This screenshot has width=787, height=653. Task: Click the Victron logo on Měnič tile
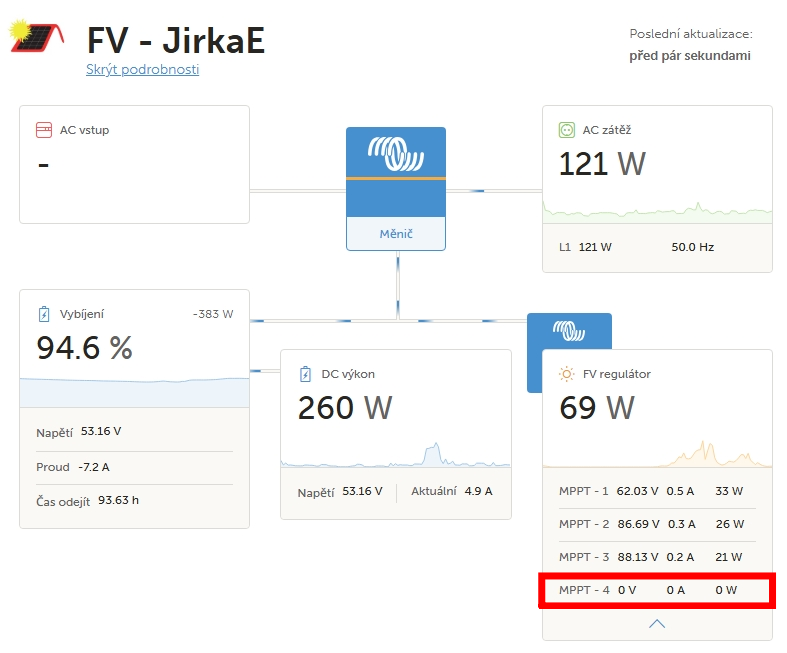[x=396, y=154]
